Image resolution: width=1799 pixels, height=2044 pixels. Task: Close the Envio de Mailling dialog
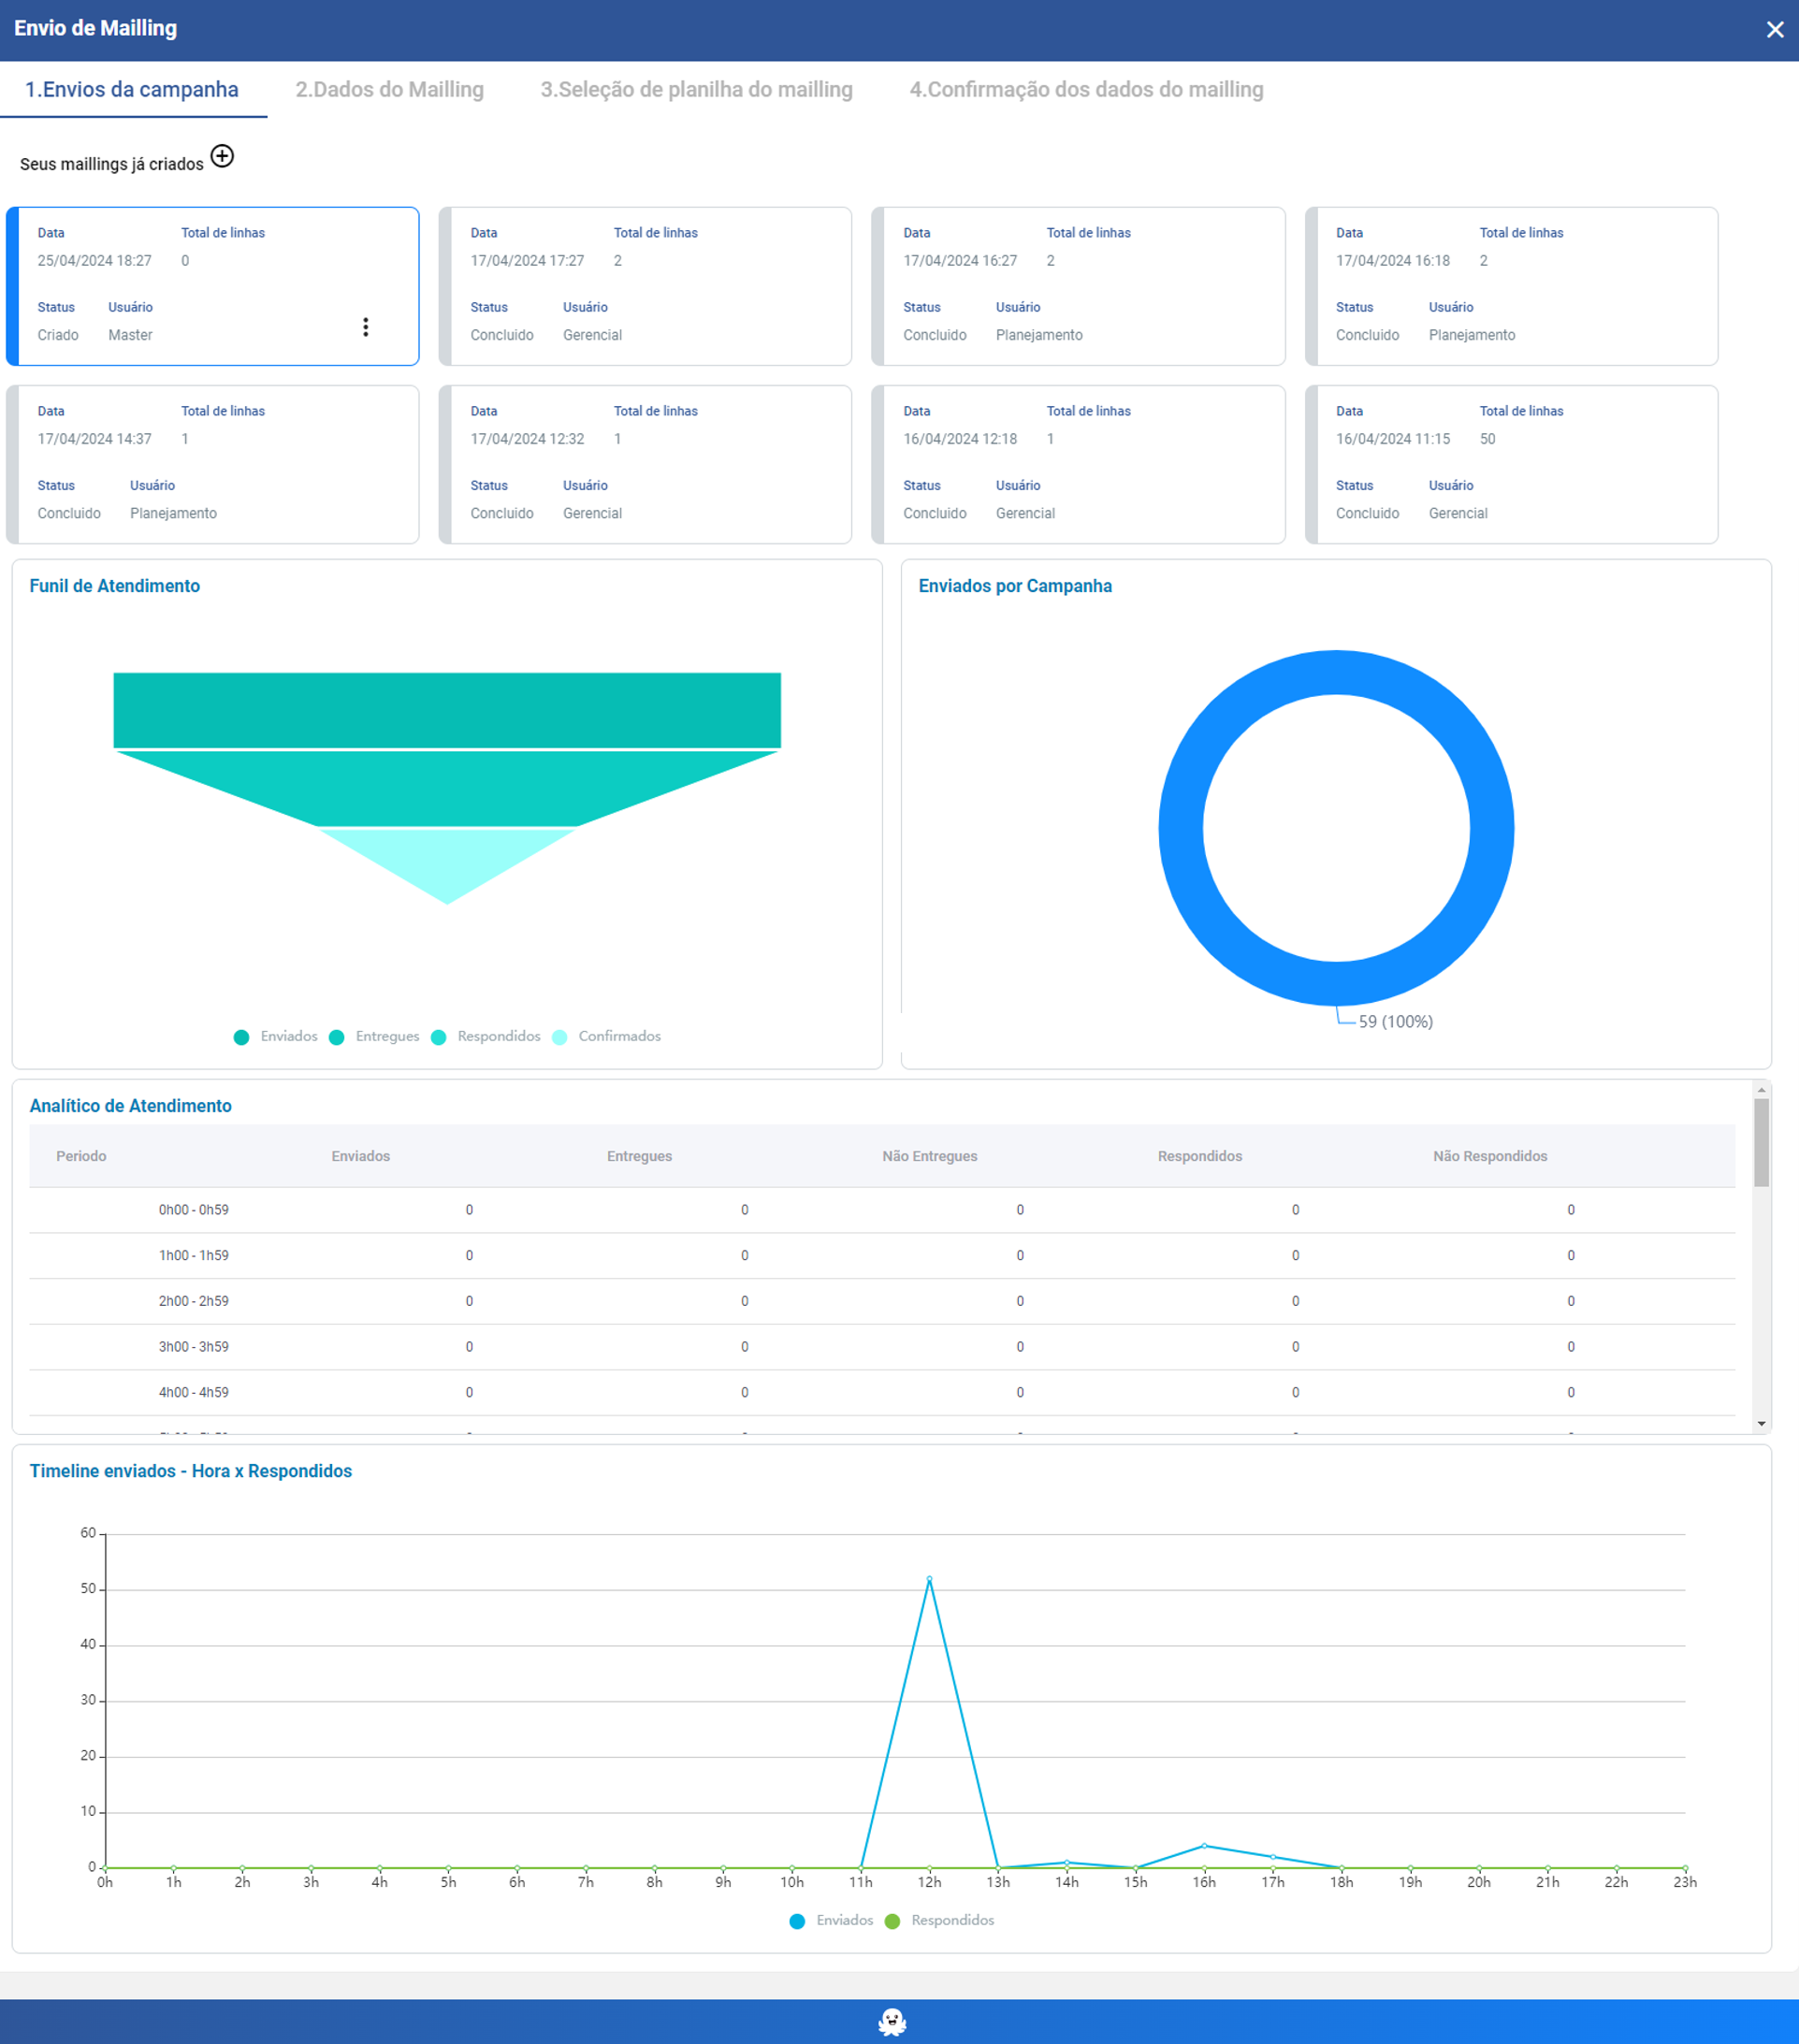click(1774, 30)
